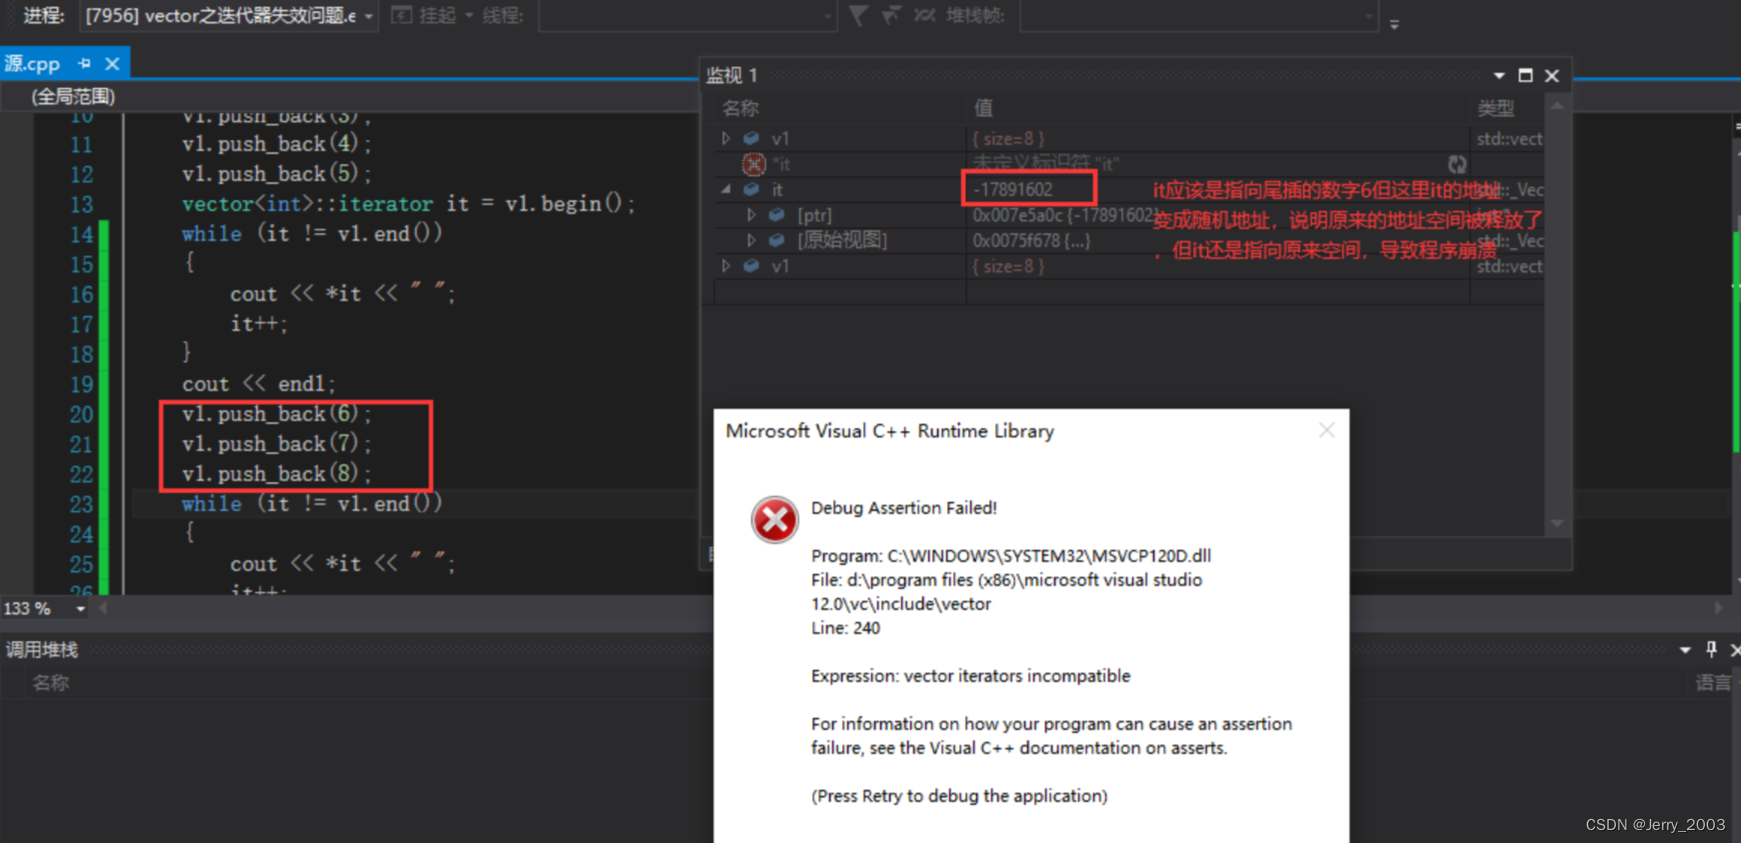Click the red error icon in assertion dialog
Viewport: 1741px width, 843px height.
coord(775,520)
